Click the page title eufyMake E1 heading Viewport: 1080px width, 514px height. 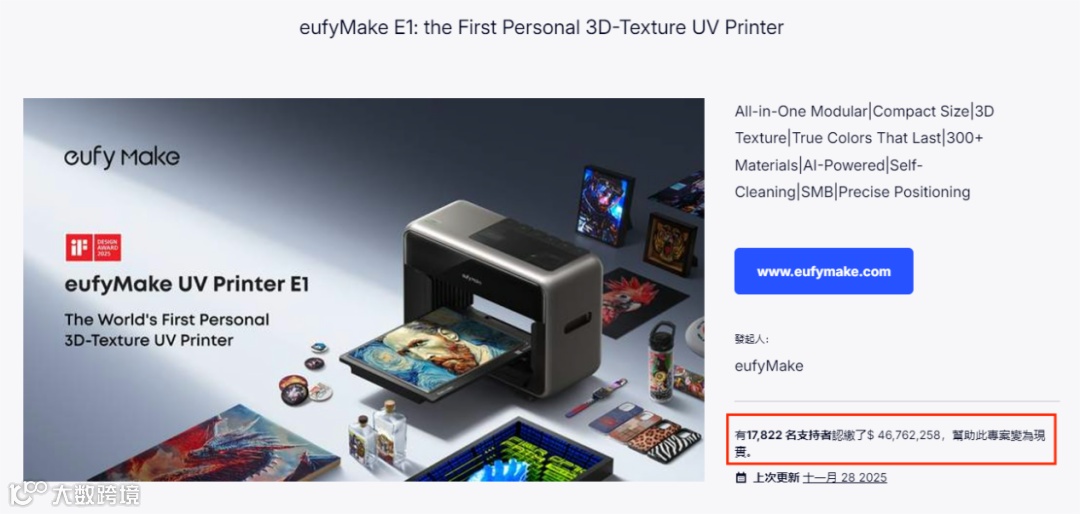tap(541, 28)
